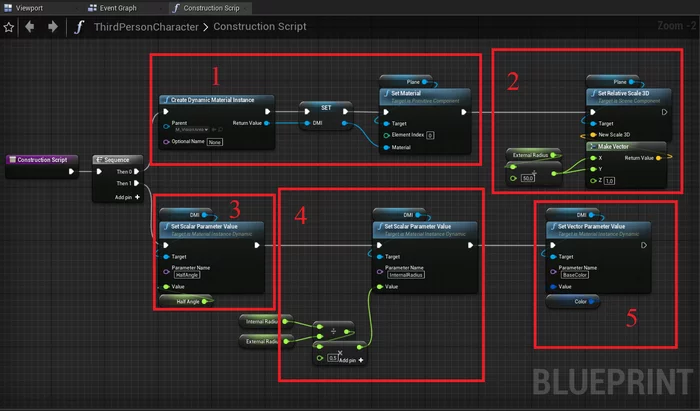Edit the 0.5 multiplier value field
The height and width of the screenshot is (411, 700).
[333, 358]
